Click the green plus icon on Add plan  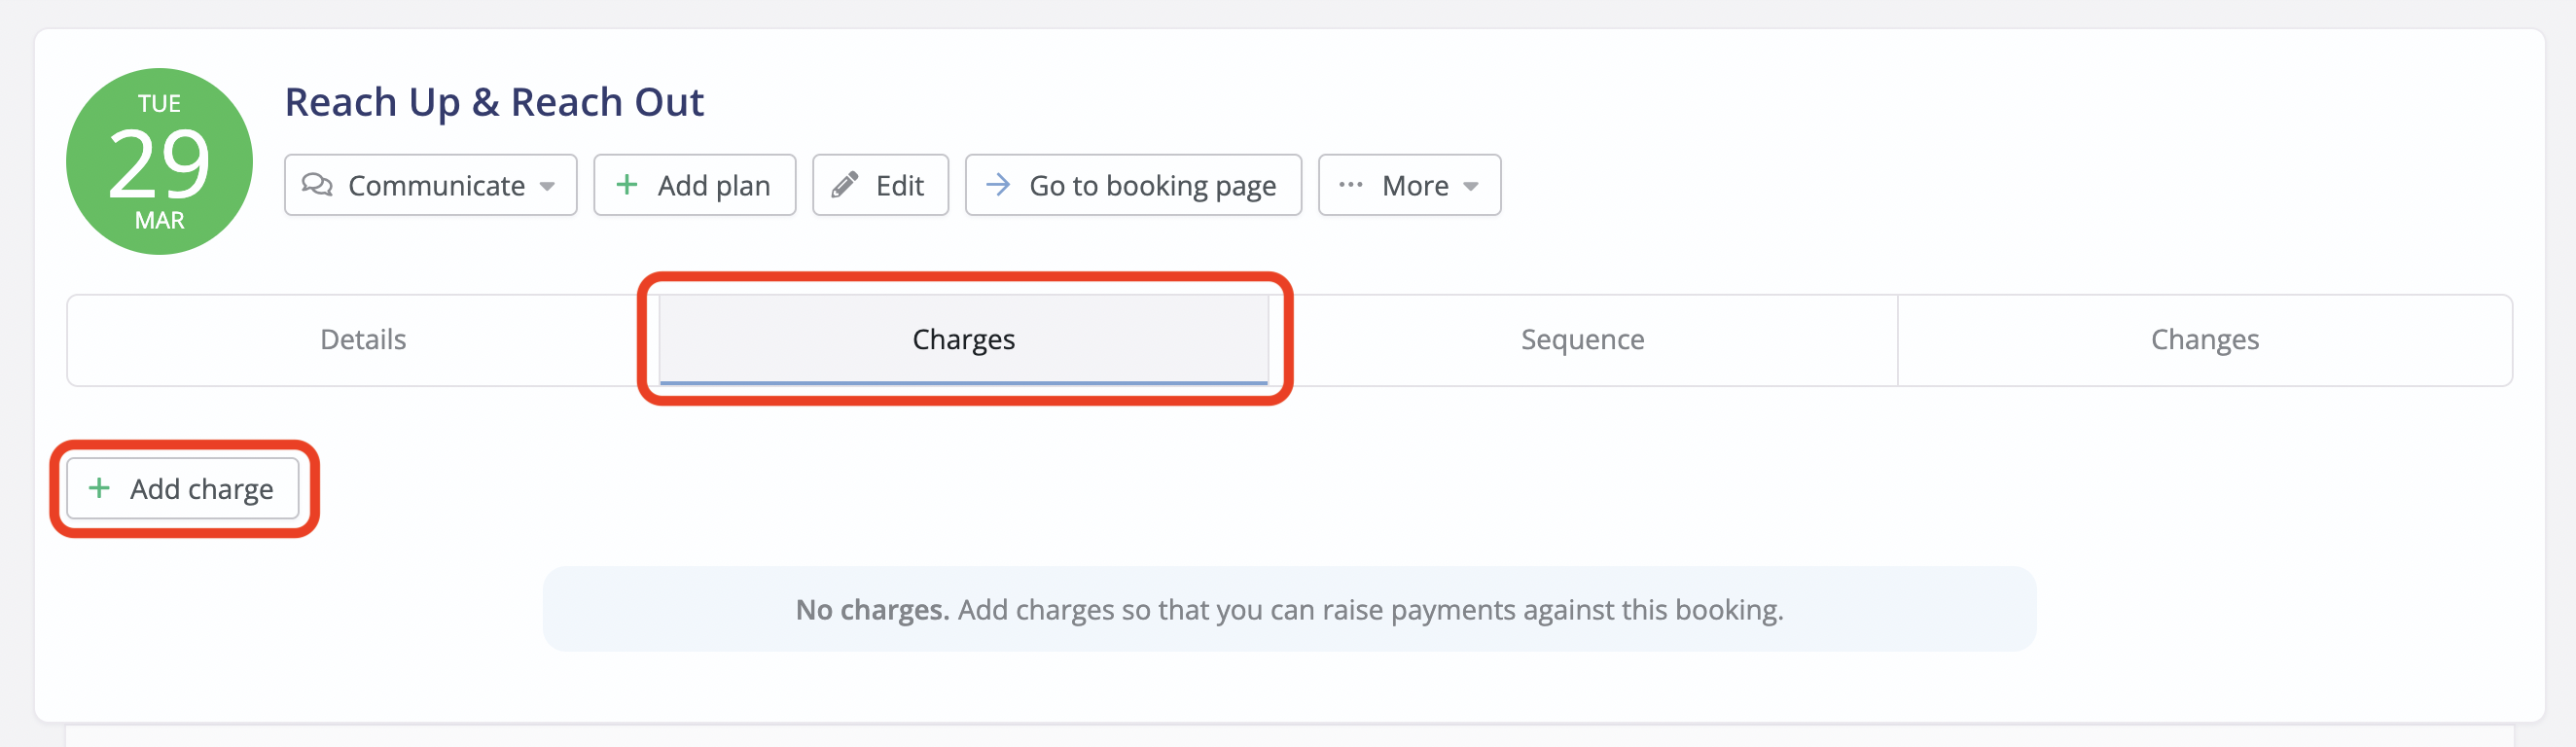pos(627,185)
